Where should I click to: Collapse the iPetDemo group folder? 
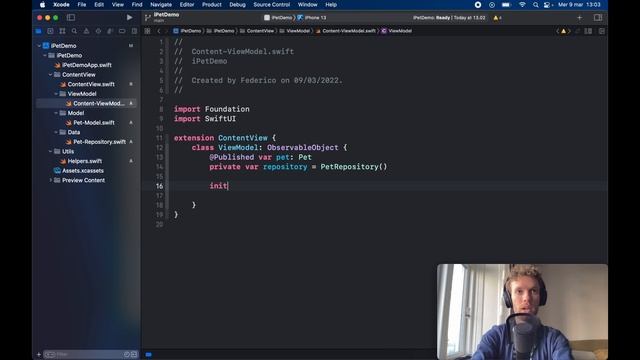click(45, 56)
